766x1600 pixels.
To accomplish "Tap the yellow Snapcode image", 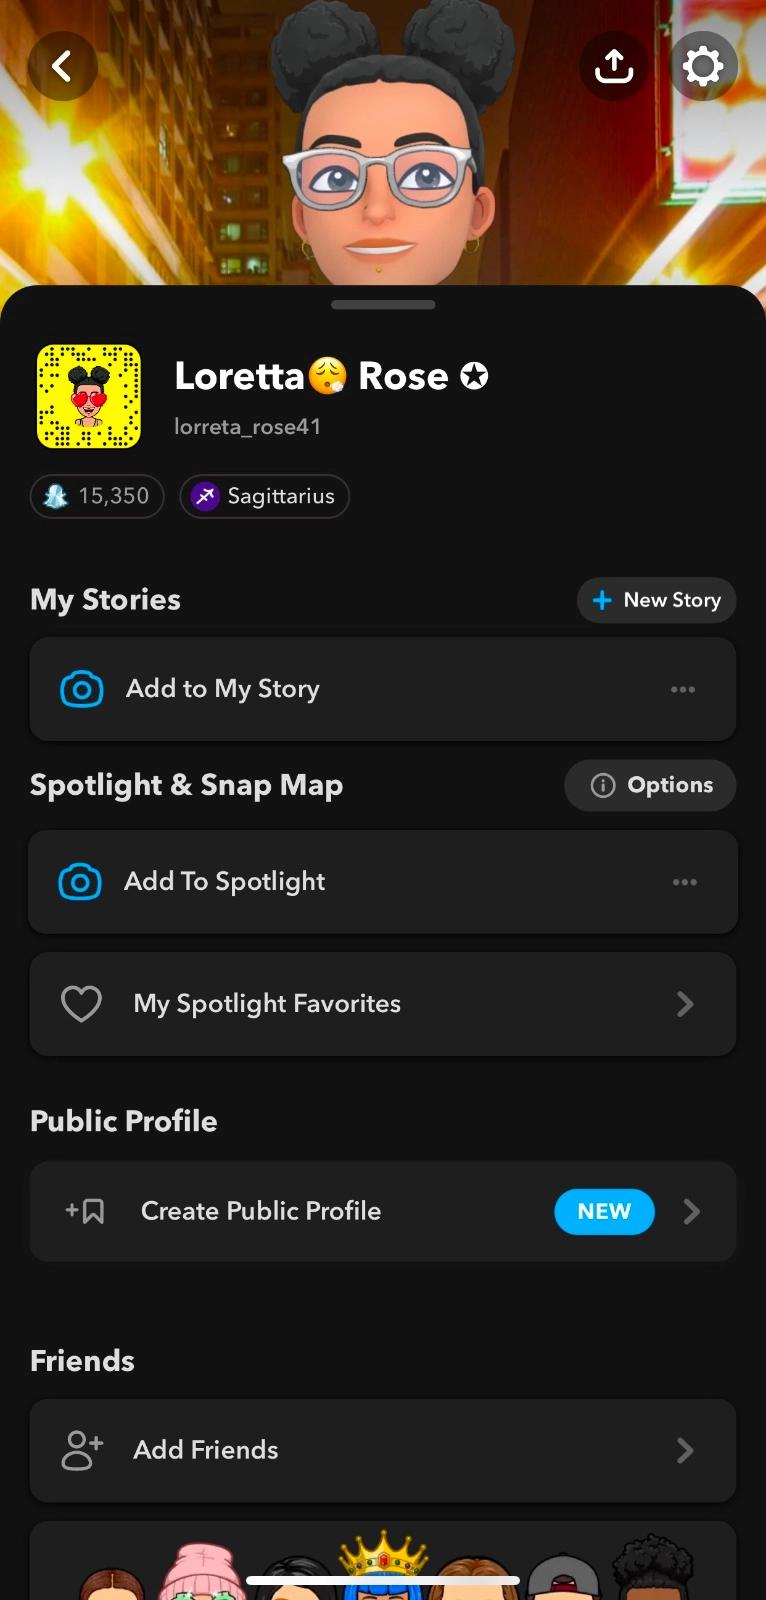I will (x=89, y=397).
